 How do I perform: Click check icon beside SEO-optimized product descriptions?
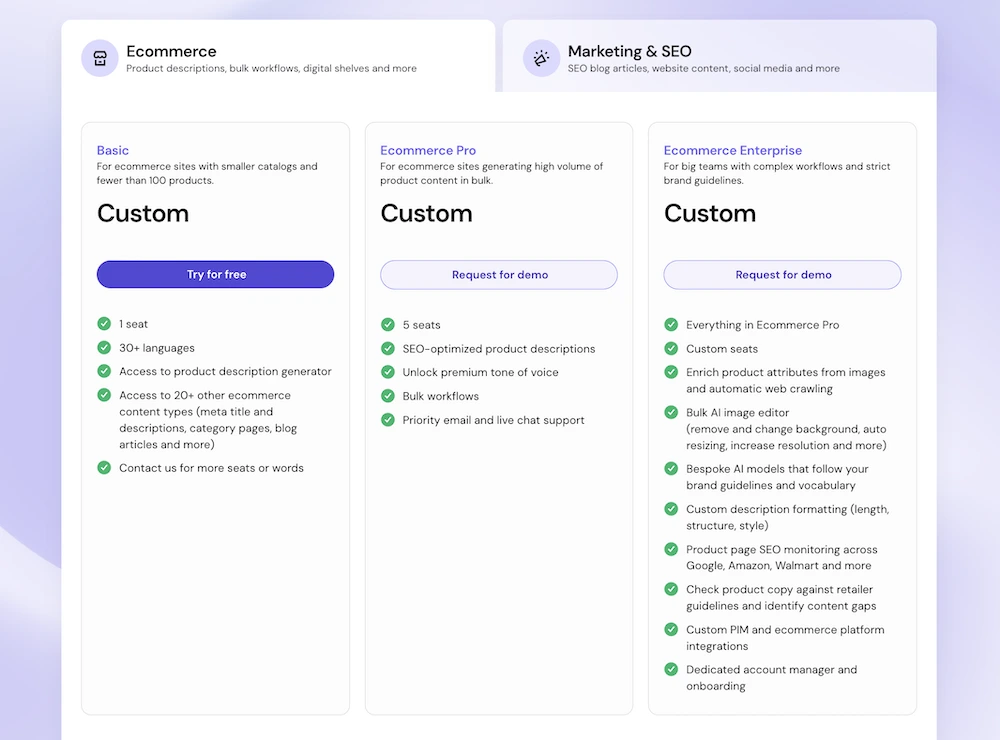point(388,348)
